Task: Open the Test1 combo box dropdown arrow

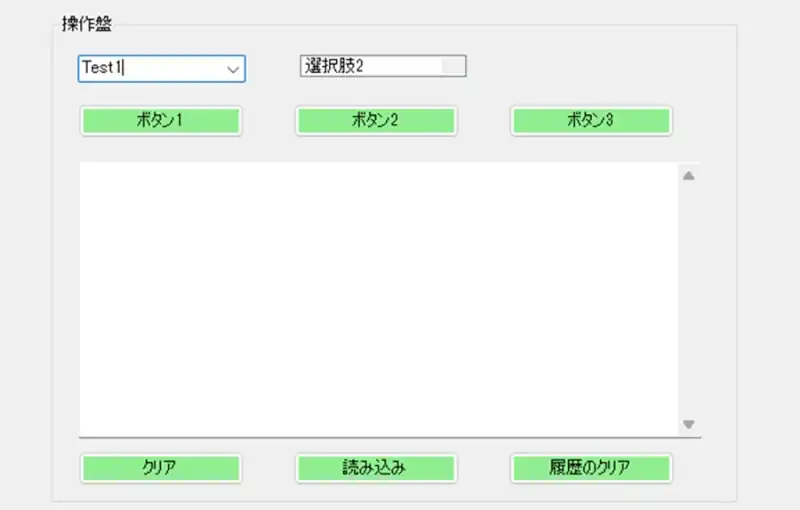Action: click(233, 69)
